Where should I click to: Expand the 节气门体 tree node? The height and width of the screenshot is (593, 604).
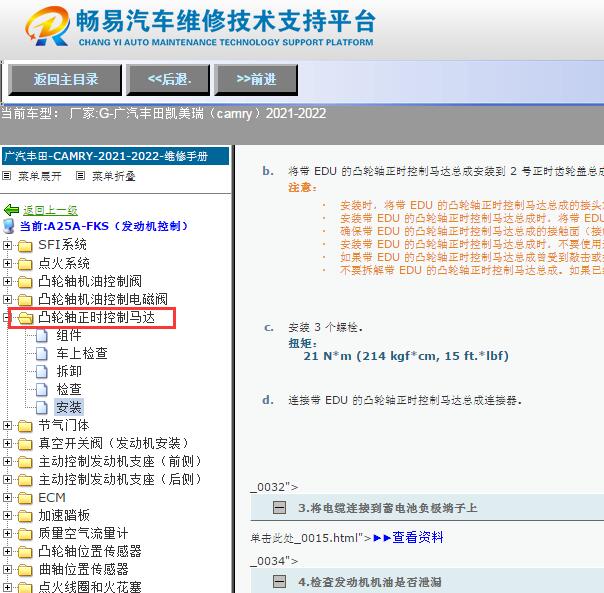7,425
